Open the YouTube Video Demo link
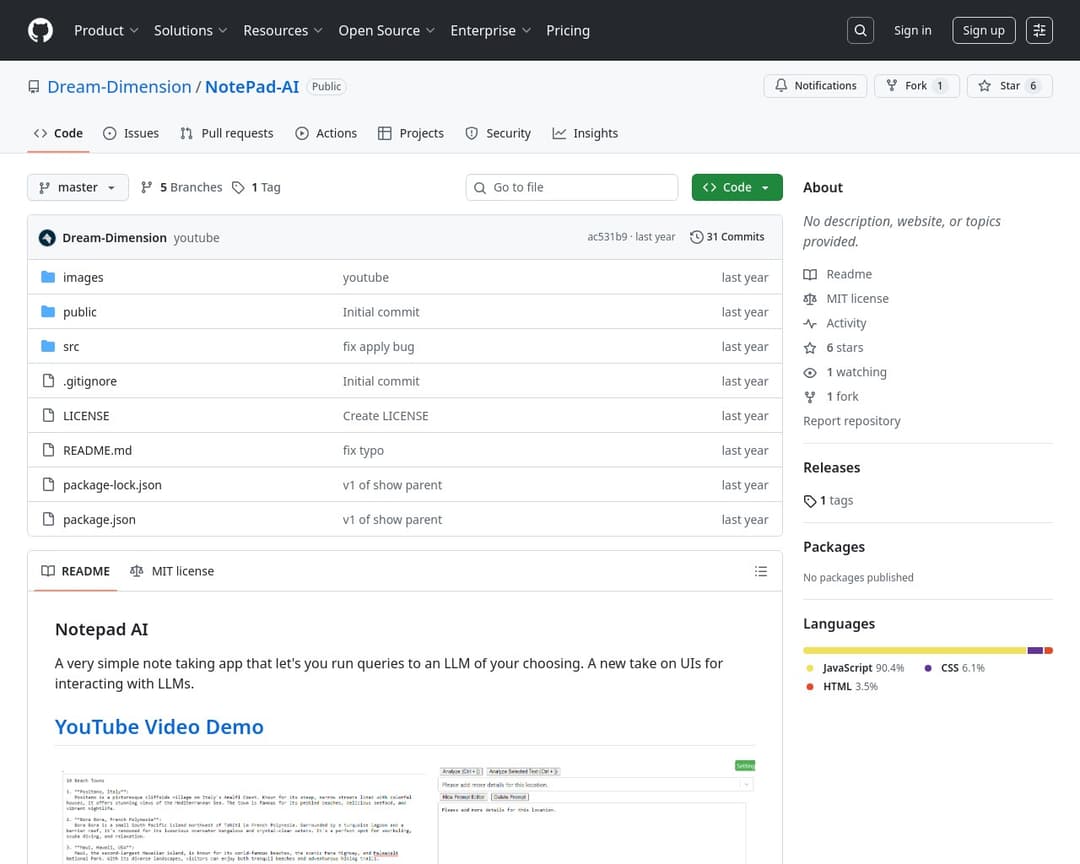The height and width of the screenshot is (864, 1080). click(x=159, y=727)
